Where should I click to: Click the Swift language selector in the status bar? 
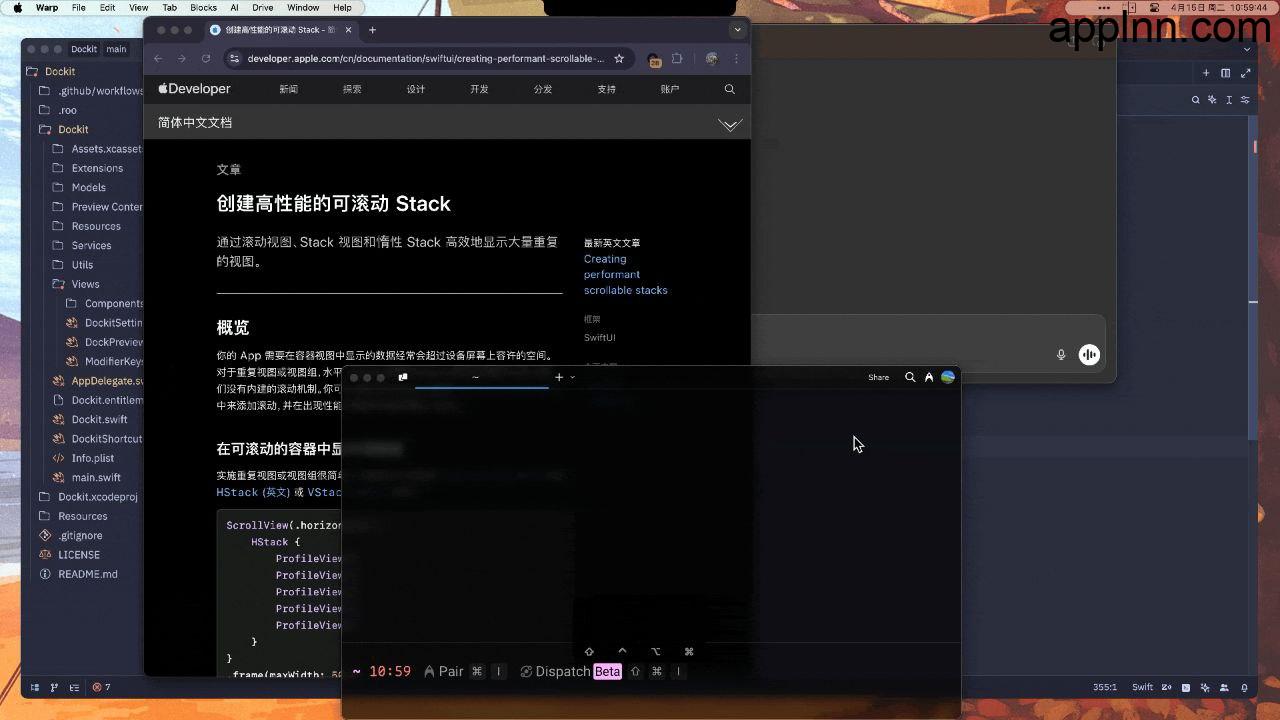[x=1142, y=687]
